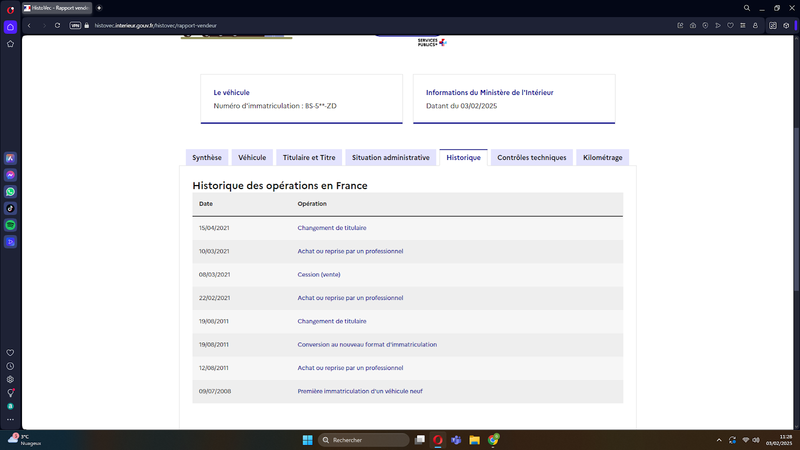The width and height of the screenshot is (800, 450).
Task: Reload the page with refresh icon
Action: [57, 26]
